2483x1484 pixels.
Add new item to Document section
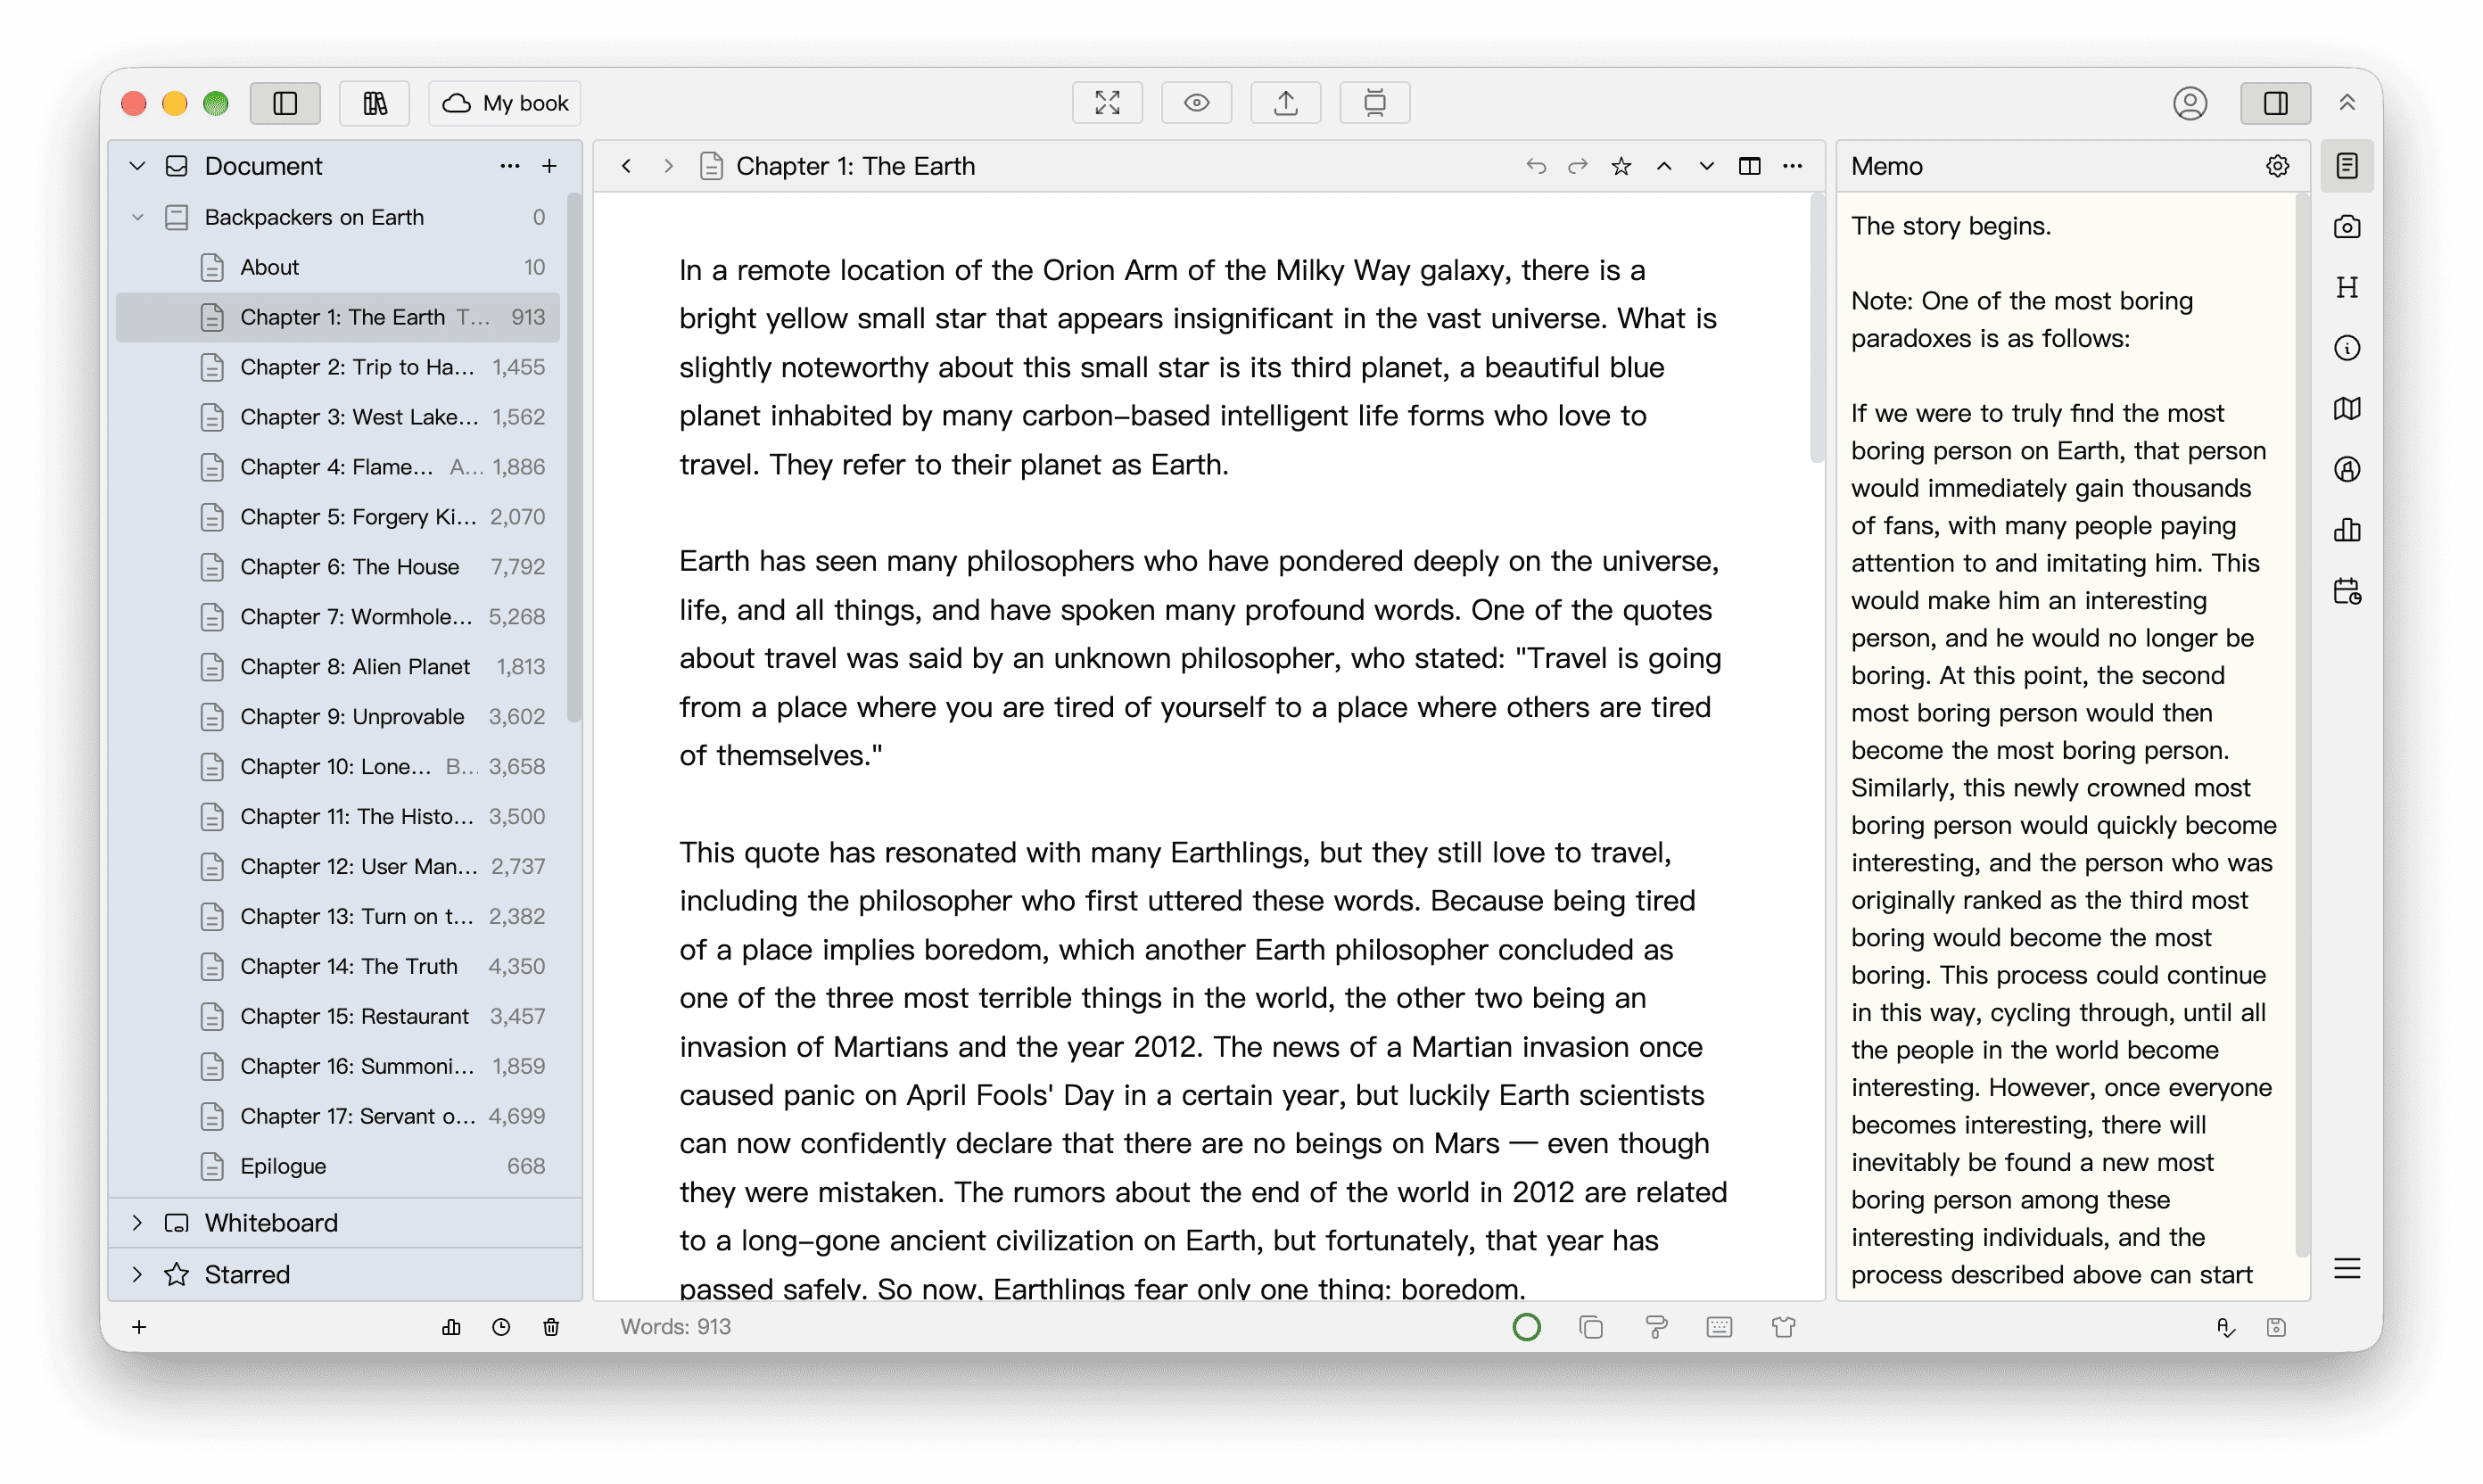pyautogui.click(x=549, y=166)
